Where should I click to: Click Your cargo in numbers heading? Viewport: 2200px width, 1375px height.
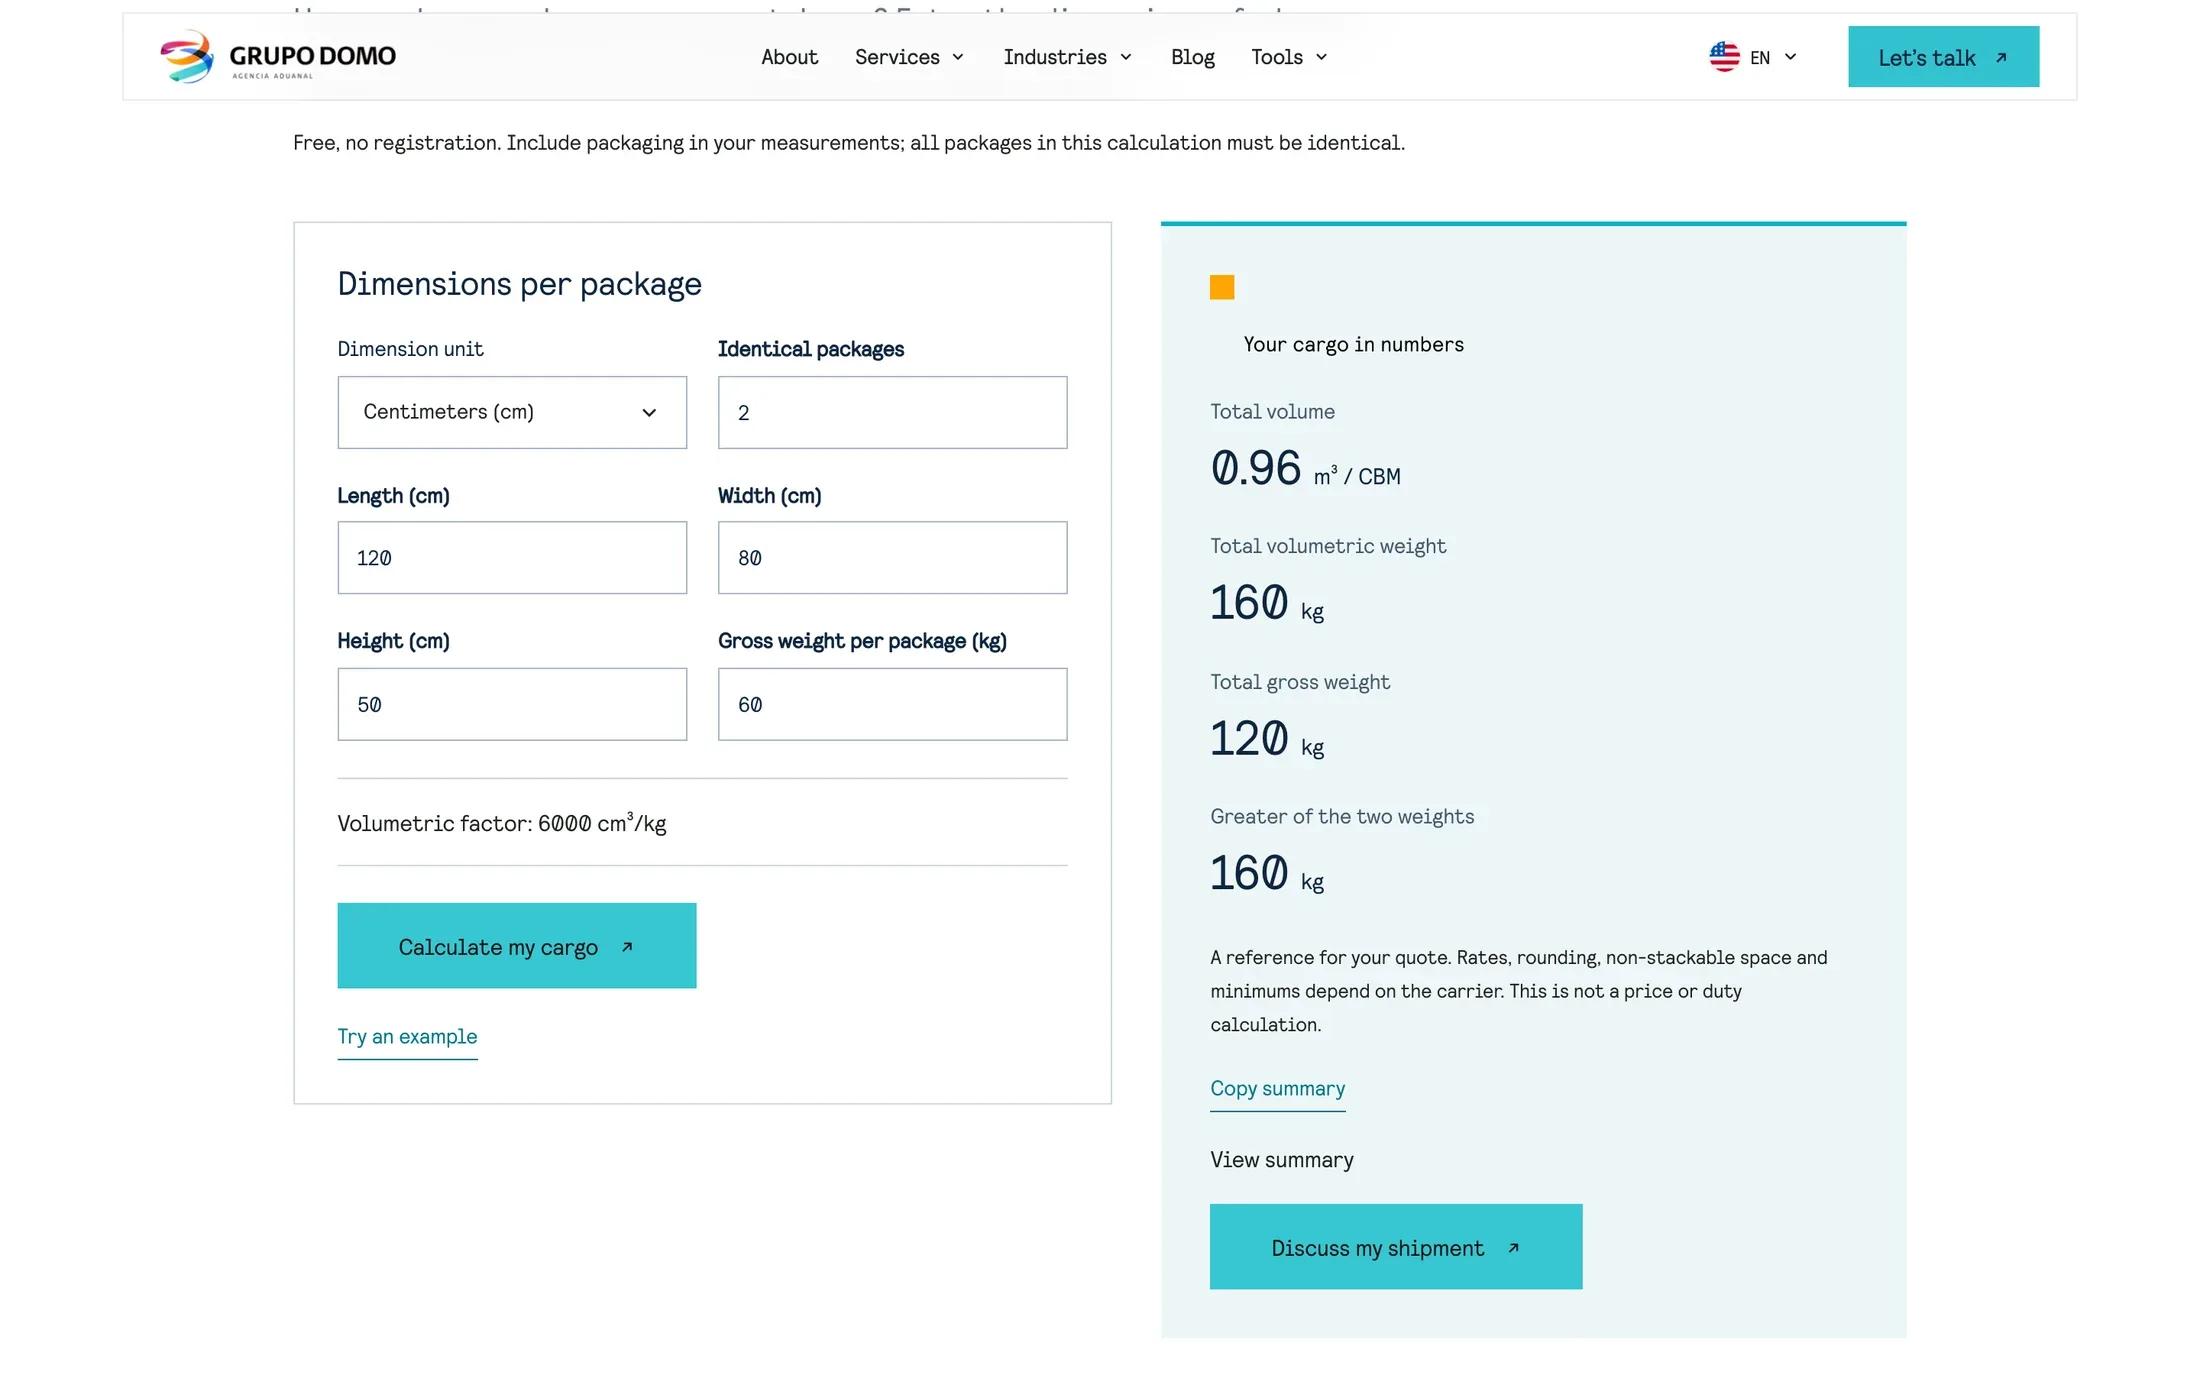point(1353,344)
